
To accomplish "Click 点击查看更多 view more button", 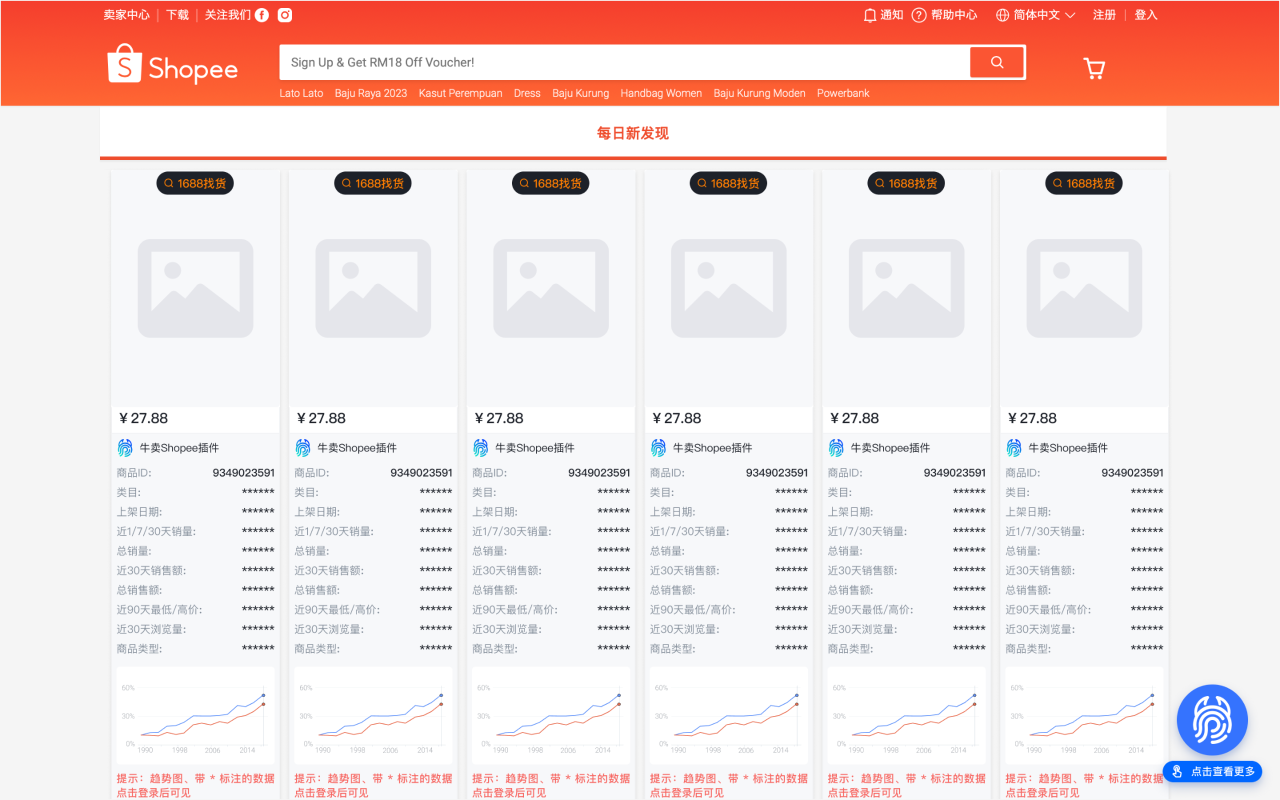I will [1212, 772].
